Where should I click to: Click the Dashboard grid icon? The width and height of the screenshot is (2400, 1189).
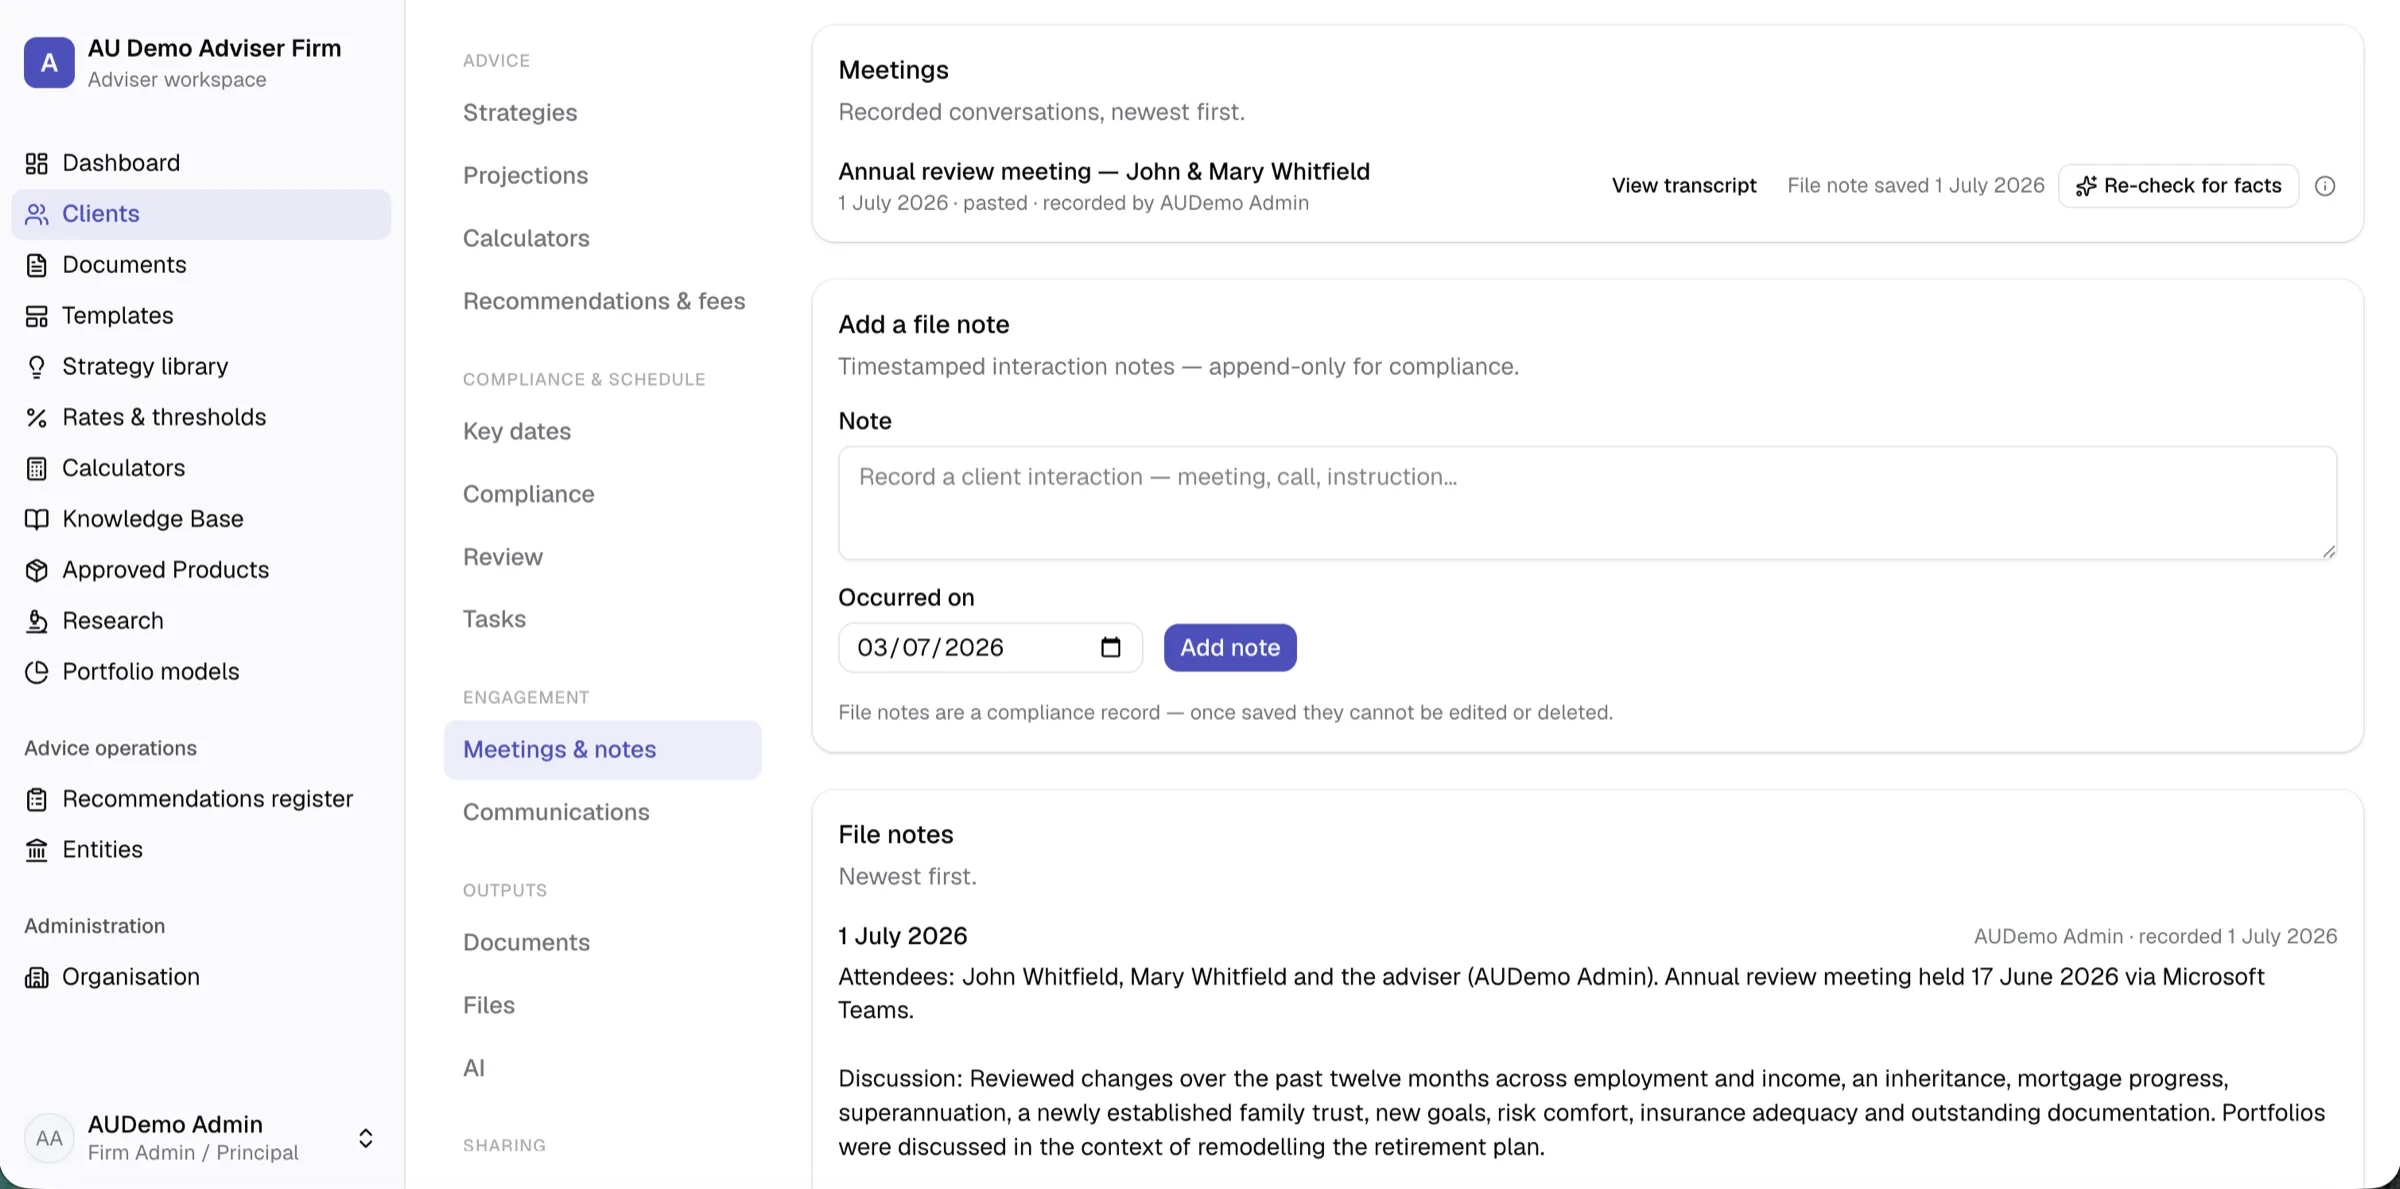click(37, 163)
